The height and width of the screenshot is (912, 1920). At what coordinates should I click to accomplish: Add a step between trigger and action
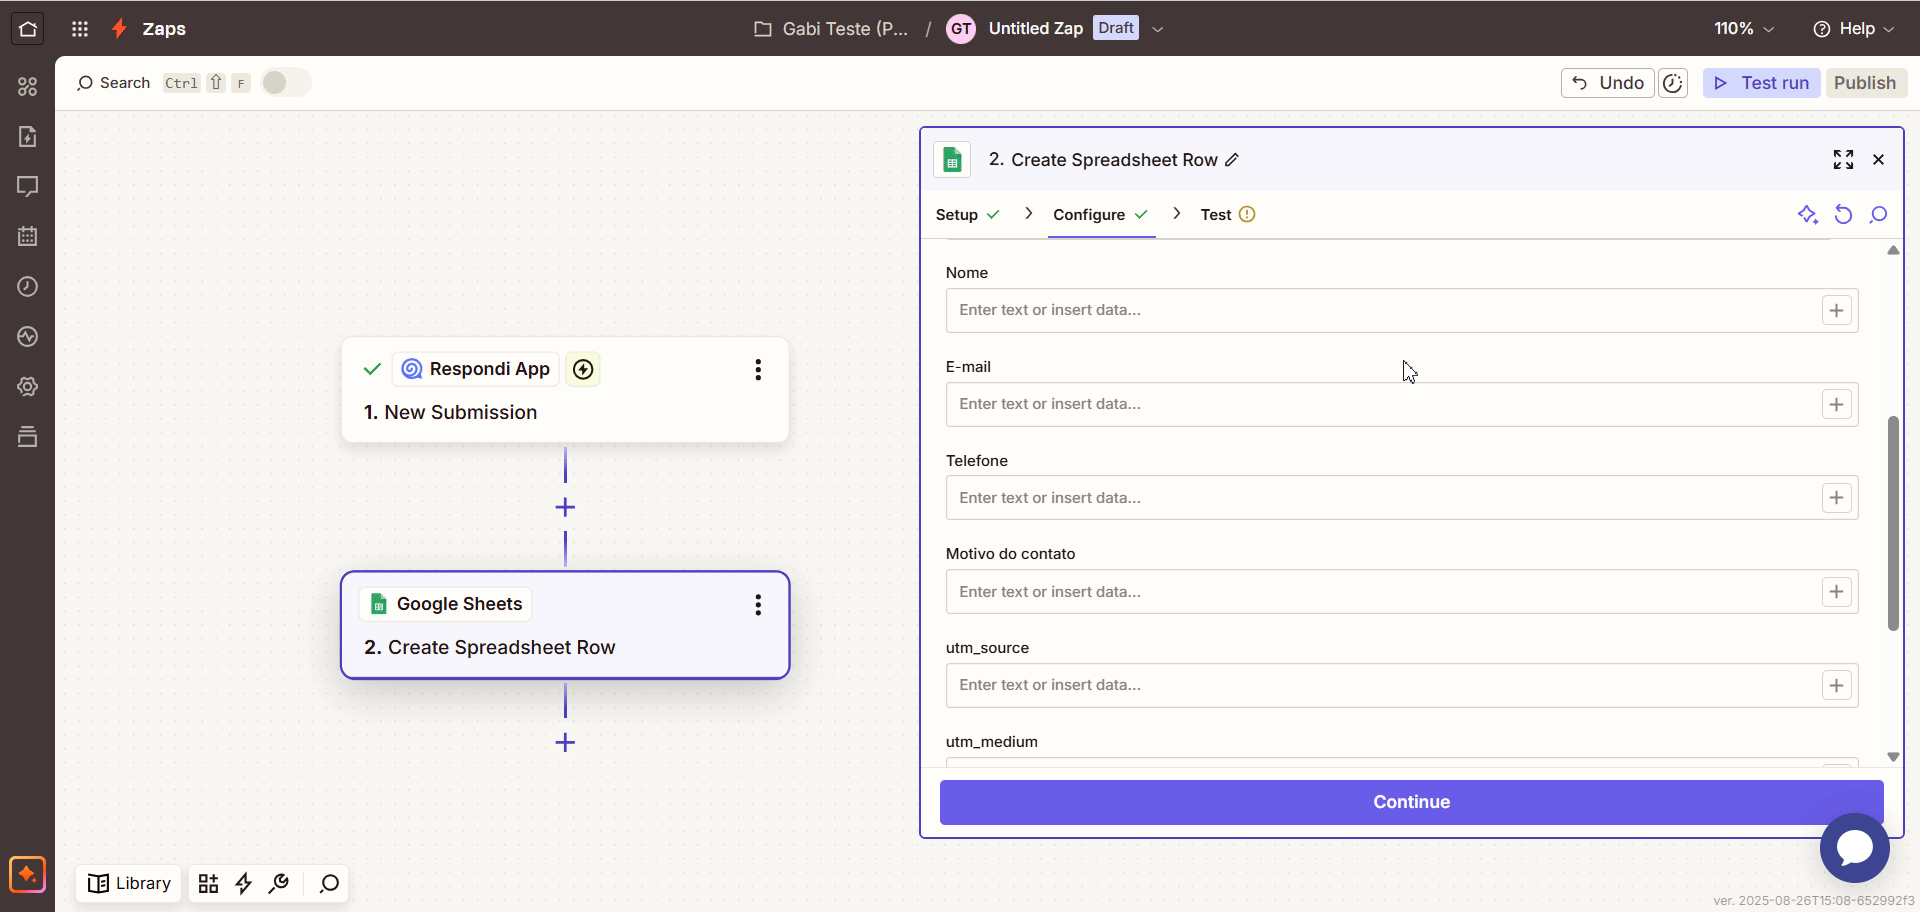(x=565, y=508)
